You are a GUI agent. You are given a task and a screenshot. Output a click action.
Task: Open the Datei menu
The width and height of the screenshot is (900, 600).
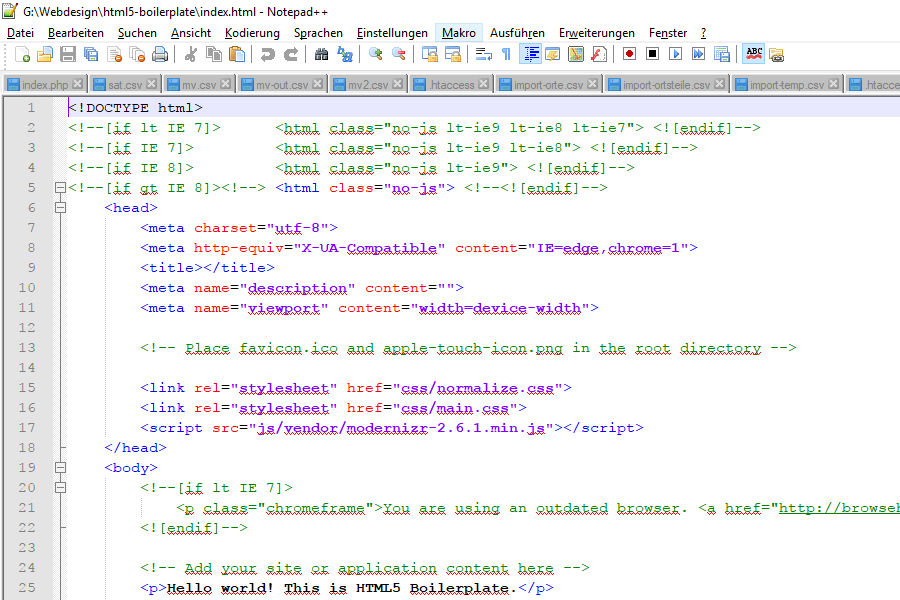(x=21, y=33)
